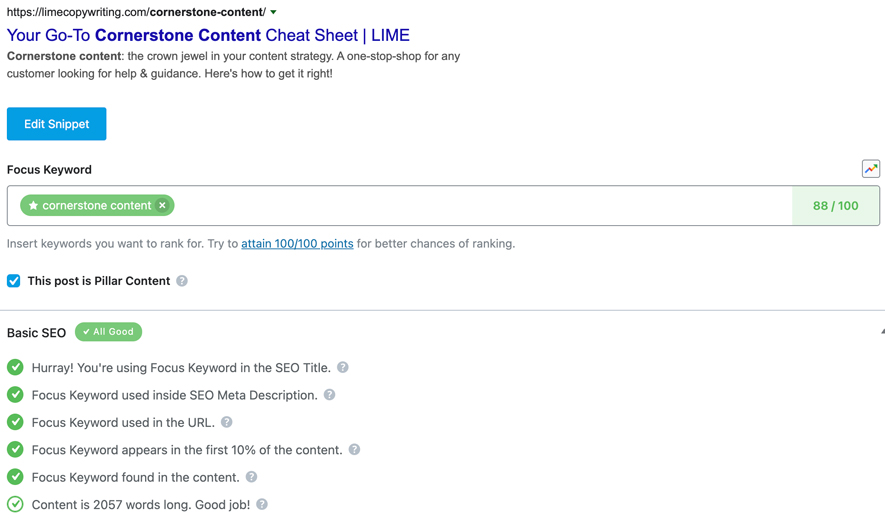Click inside the Focus Keyword input field
This screenshot has width=885, height=518.
pyautogui.click(x=480, y=206)
